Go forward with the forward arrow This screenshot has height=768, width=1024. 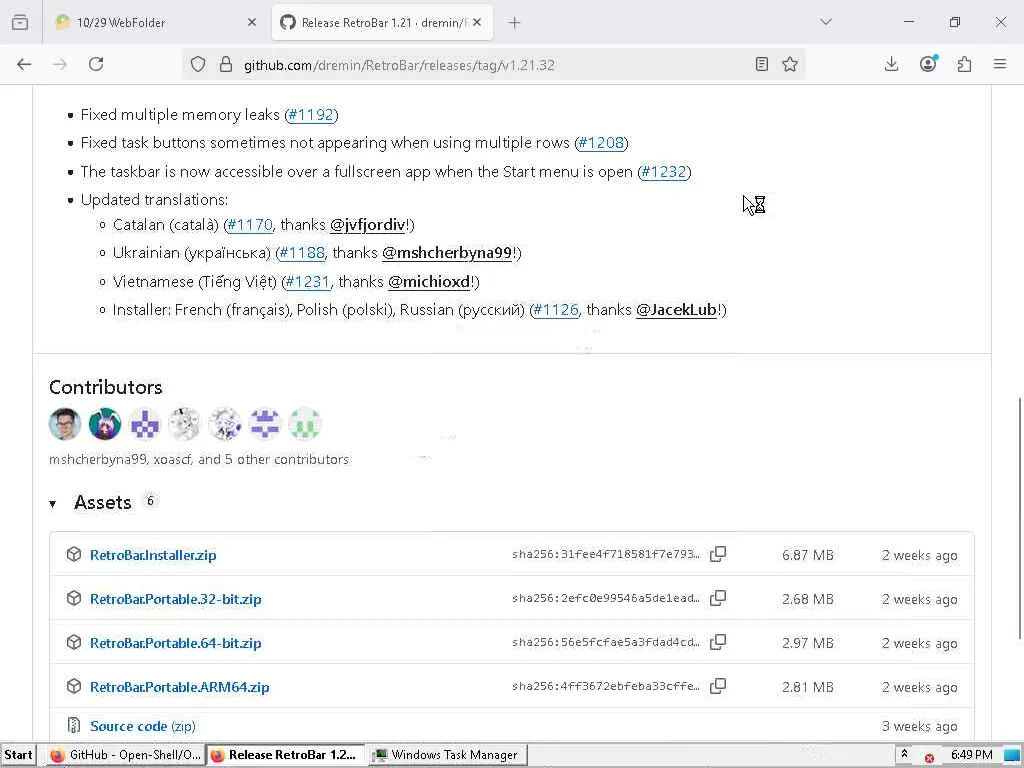[60, 64]
